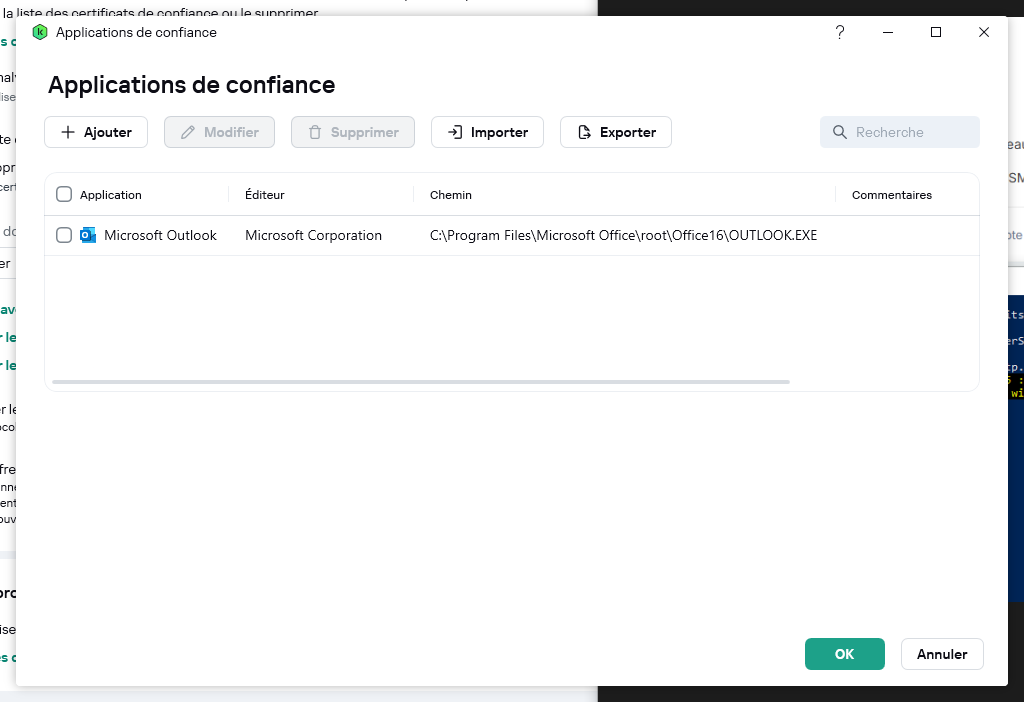Click the Outlook application icon
The image size is (1024, 702).
tap(88, 235)
